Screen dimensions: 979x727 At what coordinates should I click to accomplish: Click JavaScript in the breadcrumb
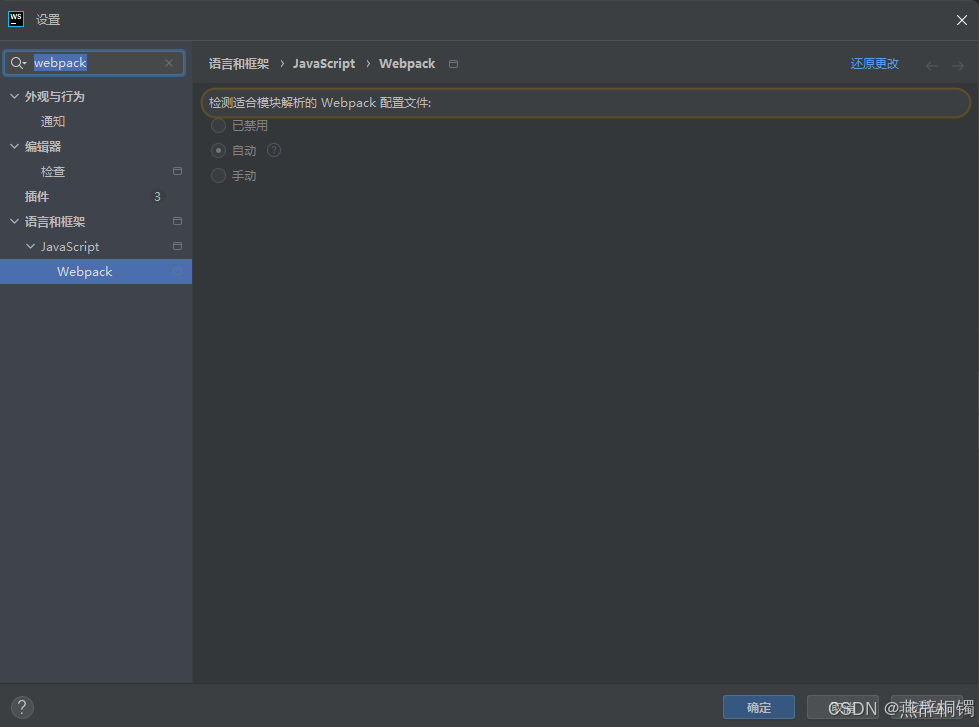click(x=323, y=64)
